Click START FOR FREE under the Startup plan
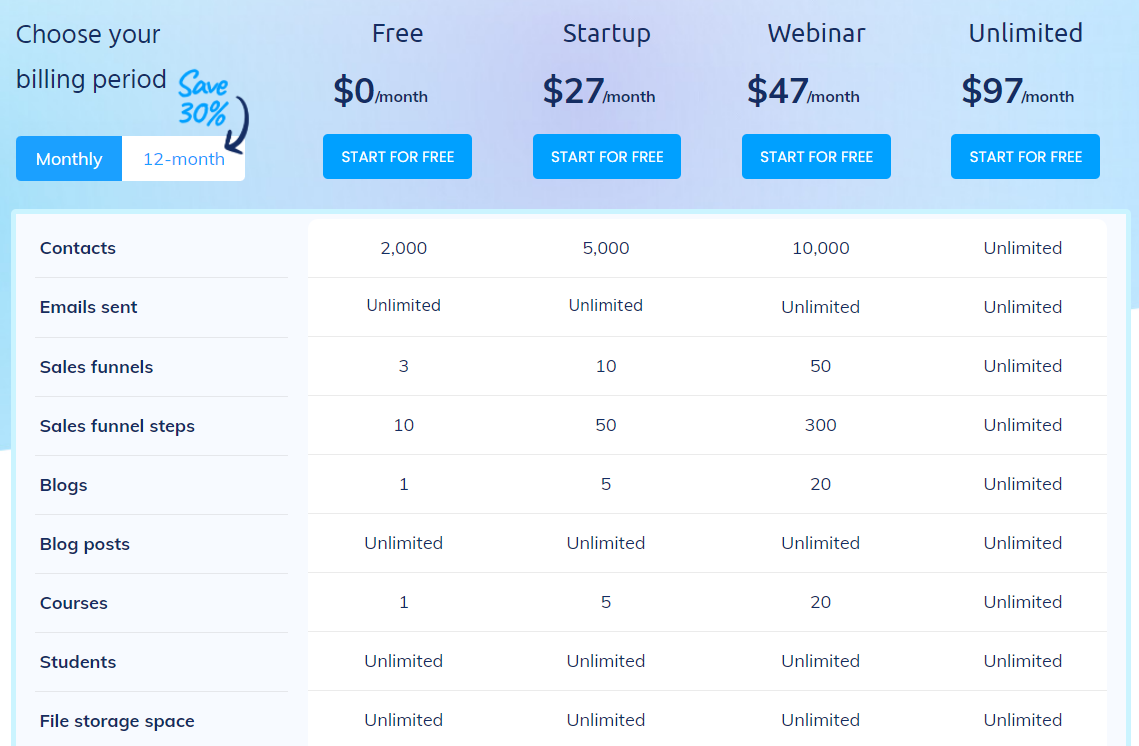The width and height of the screenshot is (1139, 746). point(606,156)
